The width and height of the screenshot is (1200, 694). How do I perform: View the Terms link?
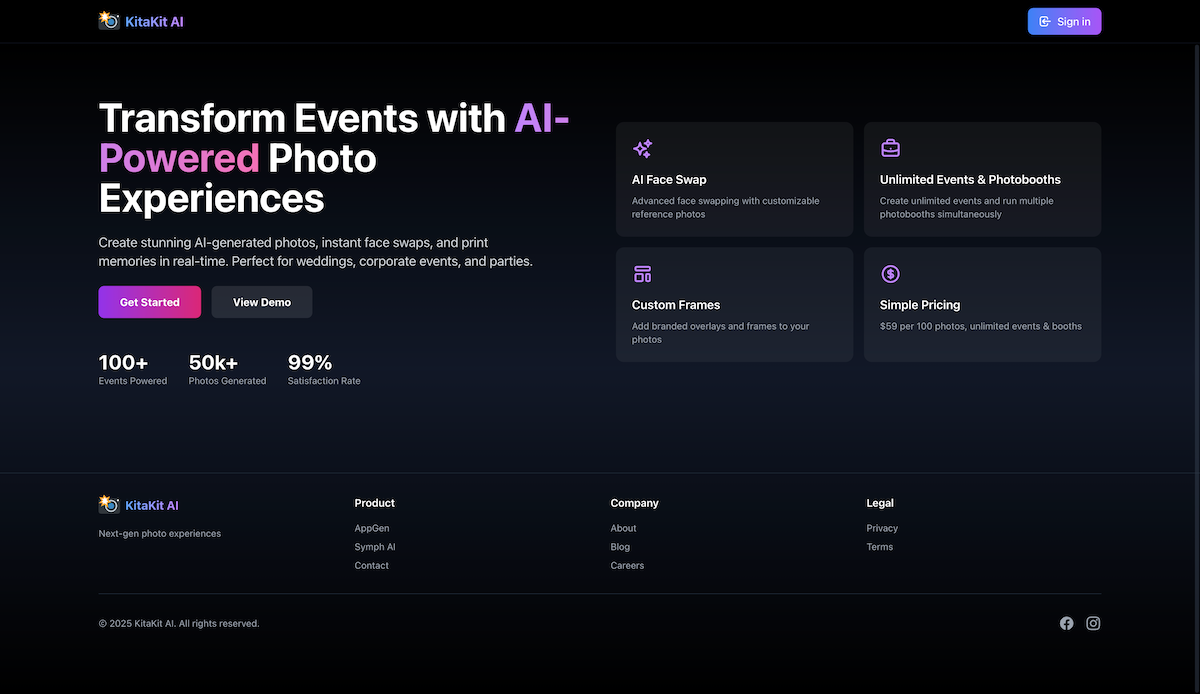(880, 547)
